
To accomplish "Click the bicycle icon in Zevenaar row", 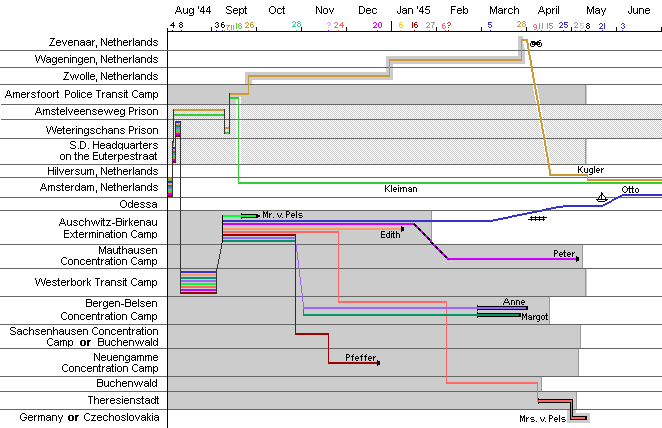I will 536,43.
